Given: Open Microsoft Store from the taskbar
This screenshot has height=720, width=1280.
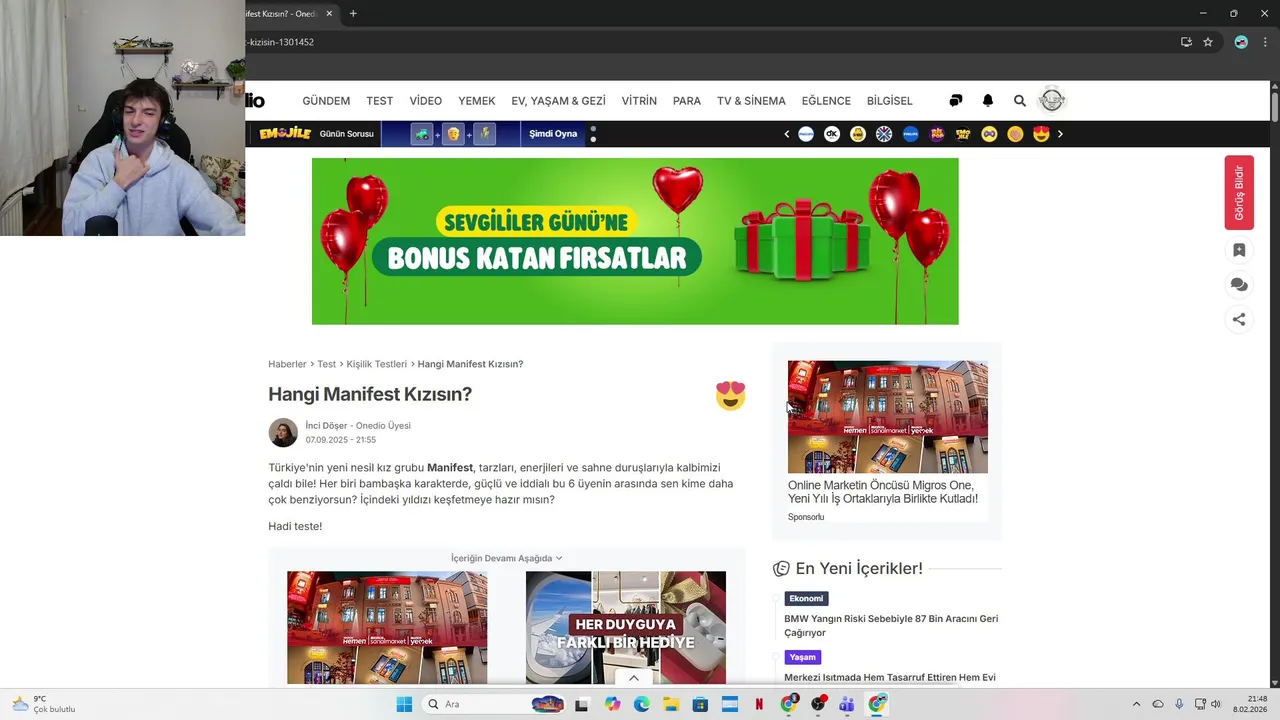Looking at the screenshot, I should (x=700, y=704).
